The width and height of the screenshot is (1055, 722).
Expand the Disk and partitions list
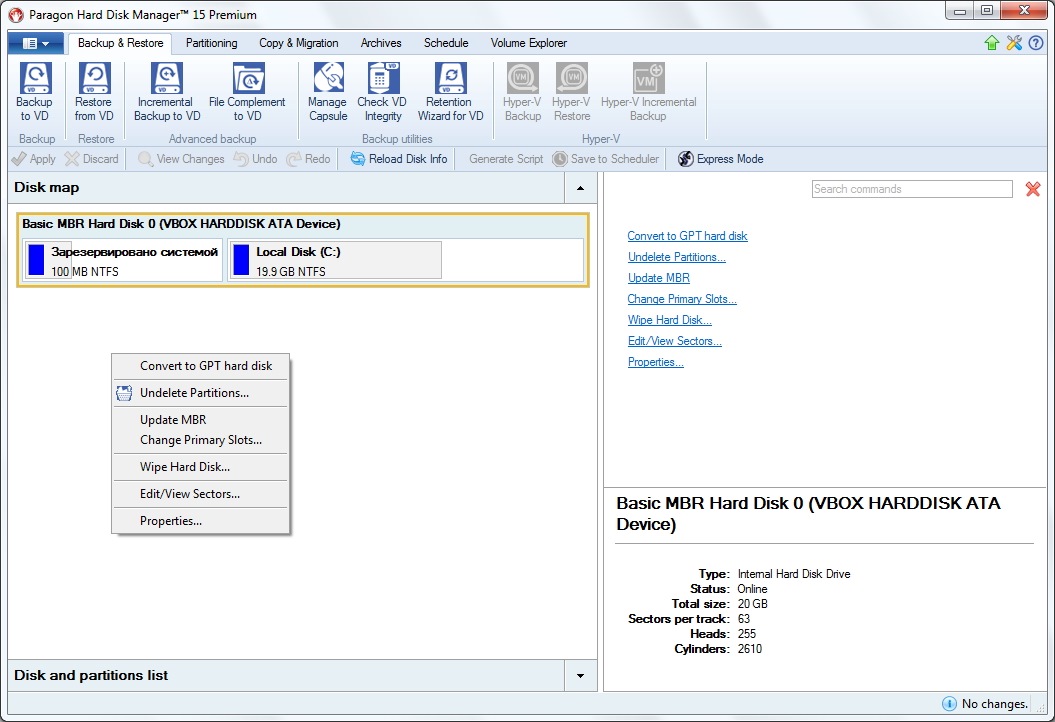pos(580,676)
